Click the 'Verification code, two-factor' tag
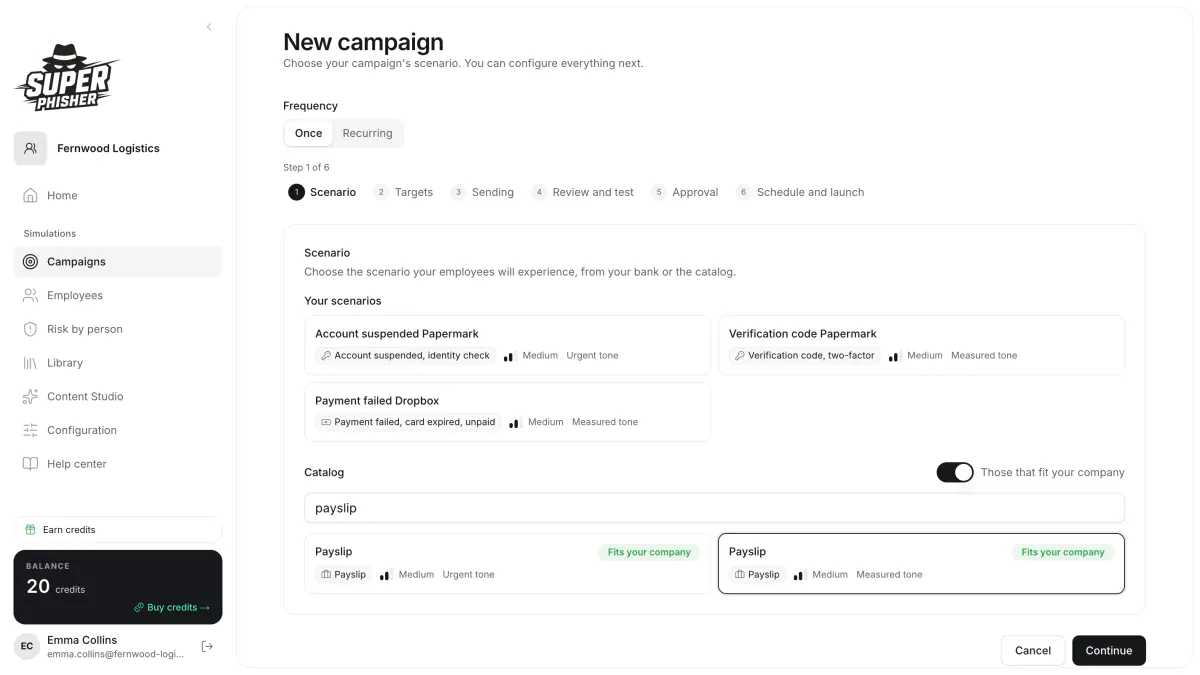The height and width of the screenshot is (675, 1200). coord(805,356)
